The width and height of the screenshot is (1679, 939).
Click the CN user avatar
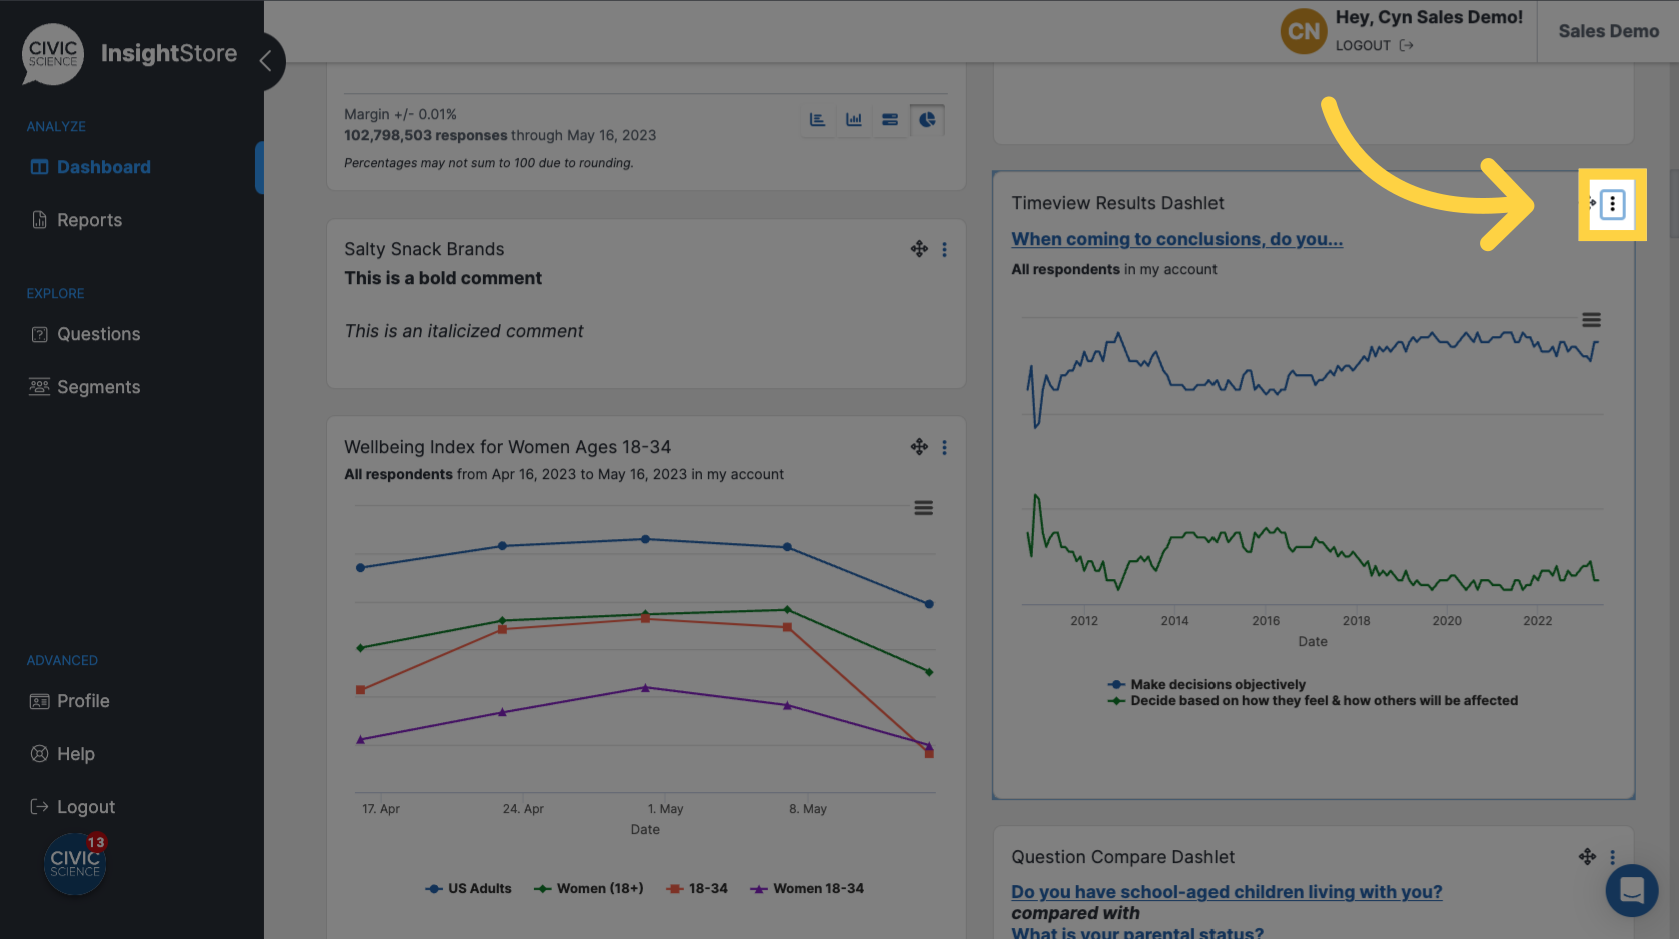tap(1304, 31)
